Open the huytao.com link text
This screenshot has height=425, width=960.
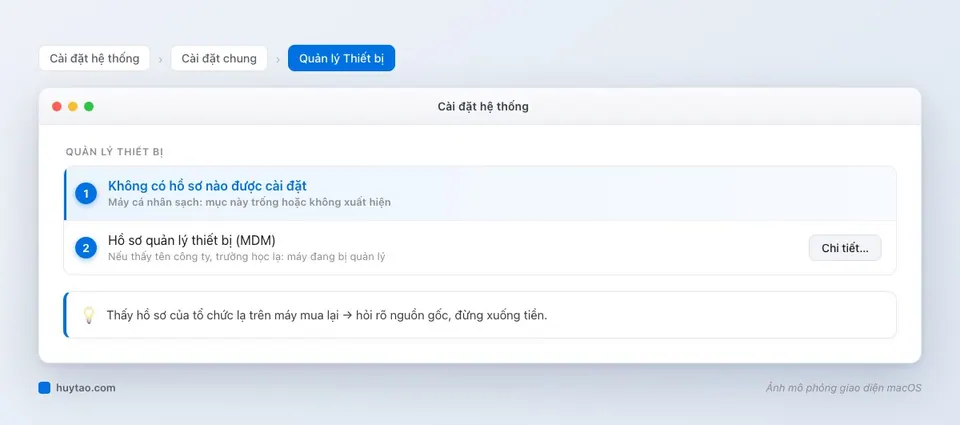(x=86, y=388)
